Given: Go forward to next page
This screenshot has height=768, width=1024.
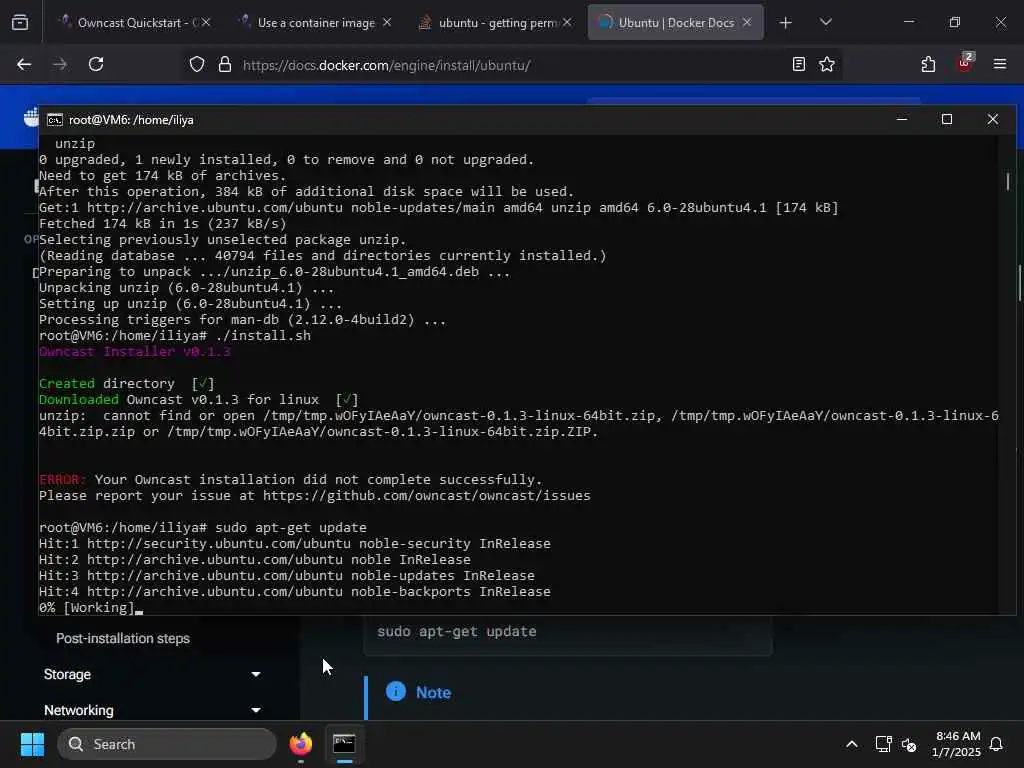Looking at the screenshot, I should 60,64.
